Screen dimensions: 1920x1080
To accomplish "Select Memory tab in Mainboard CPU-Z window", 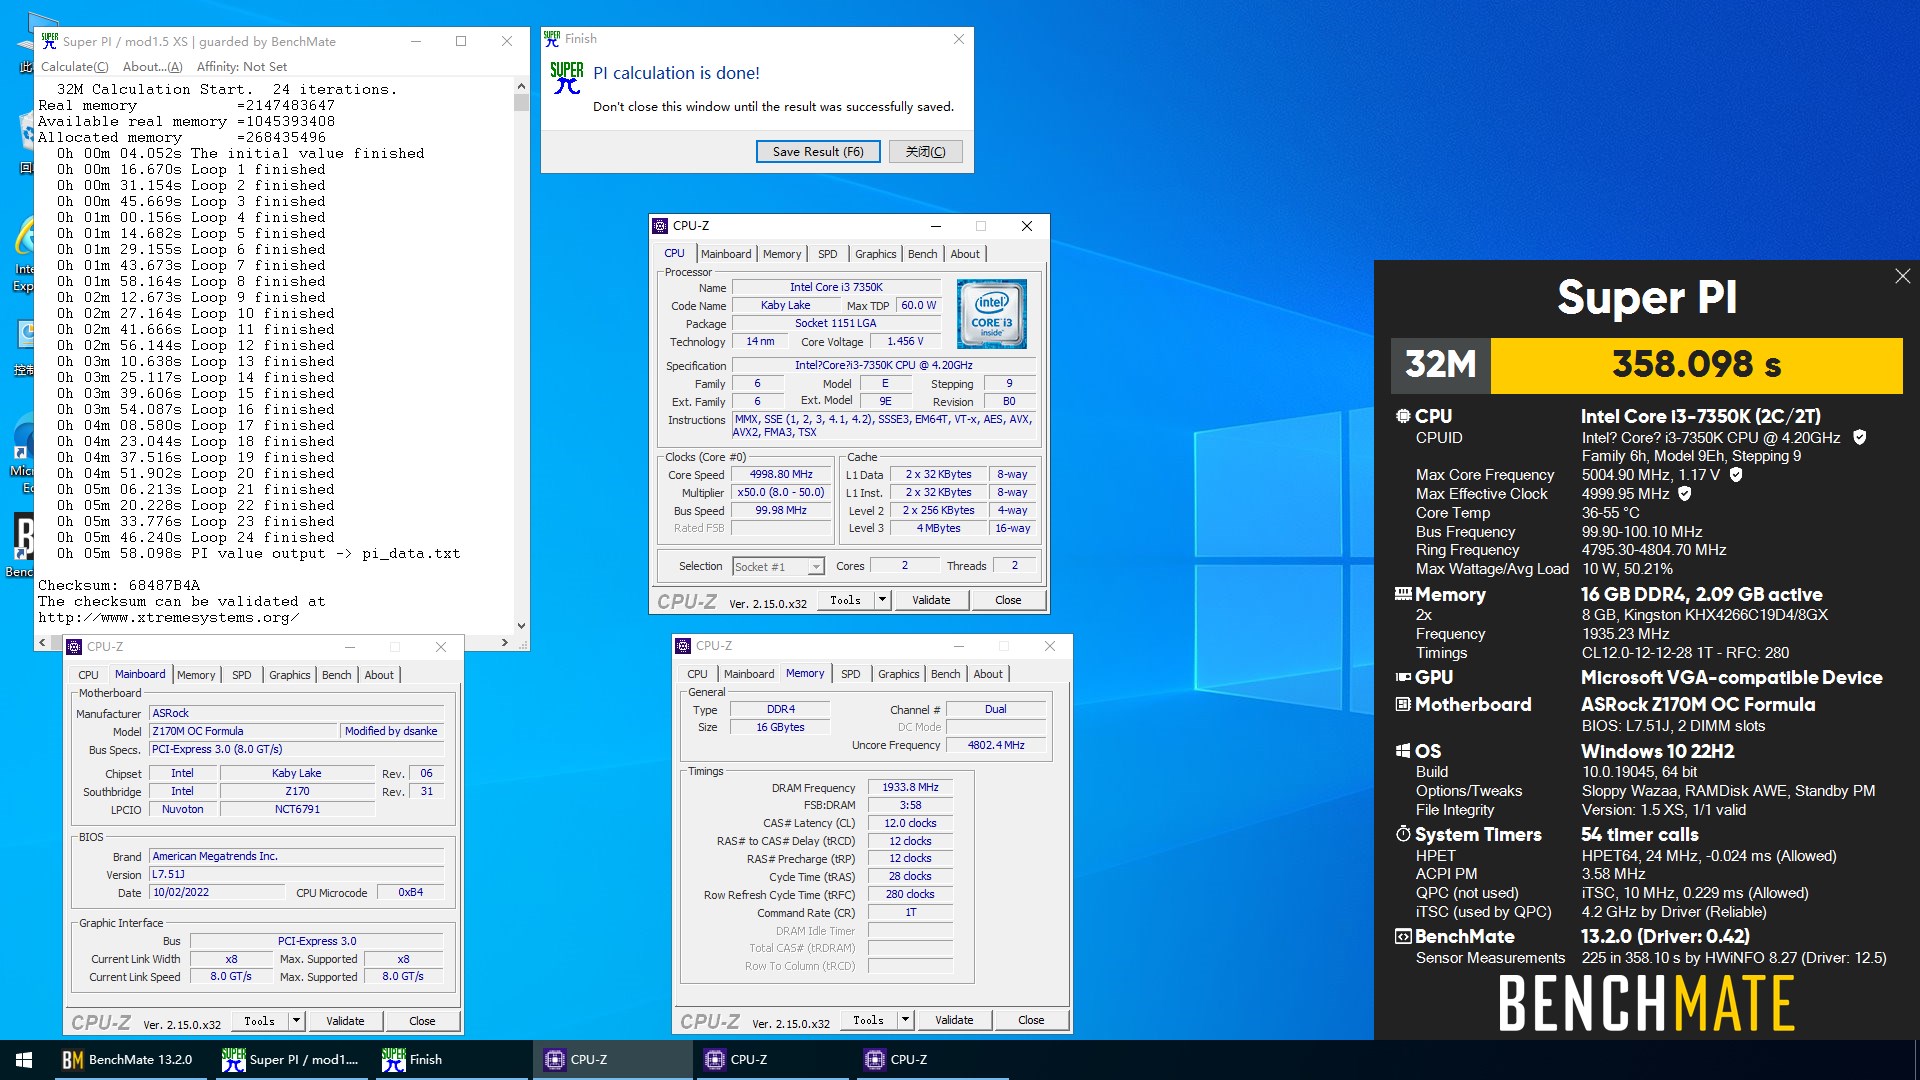I will pos(196,675).
